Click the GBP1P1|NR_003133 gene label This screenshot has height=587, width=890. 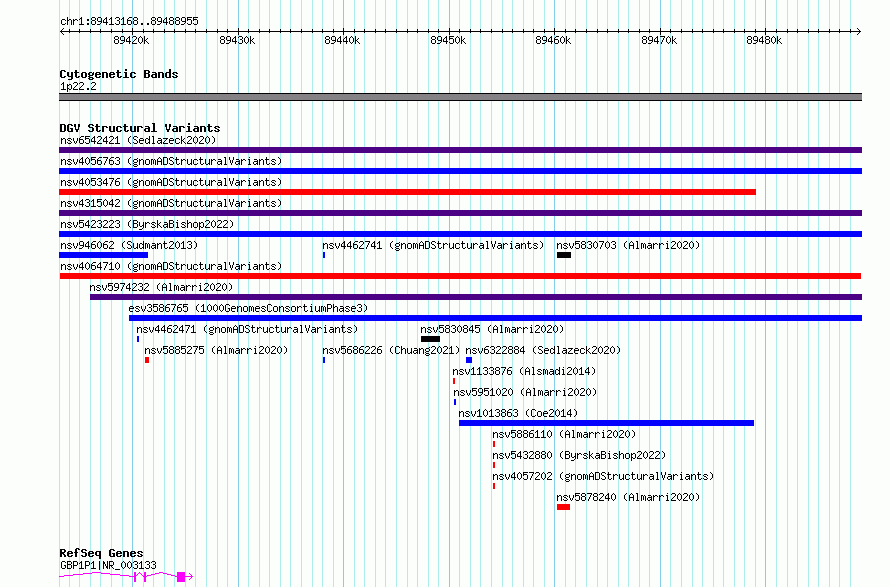[108, 565]
